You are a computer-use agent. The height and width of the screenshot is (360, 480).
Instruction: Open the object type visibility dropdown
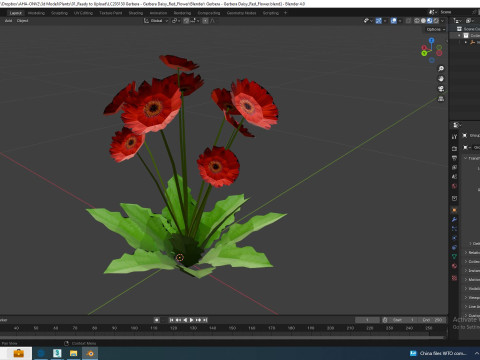pos(368,21)
